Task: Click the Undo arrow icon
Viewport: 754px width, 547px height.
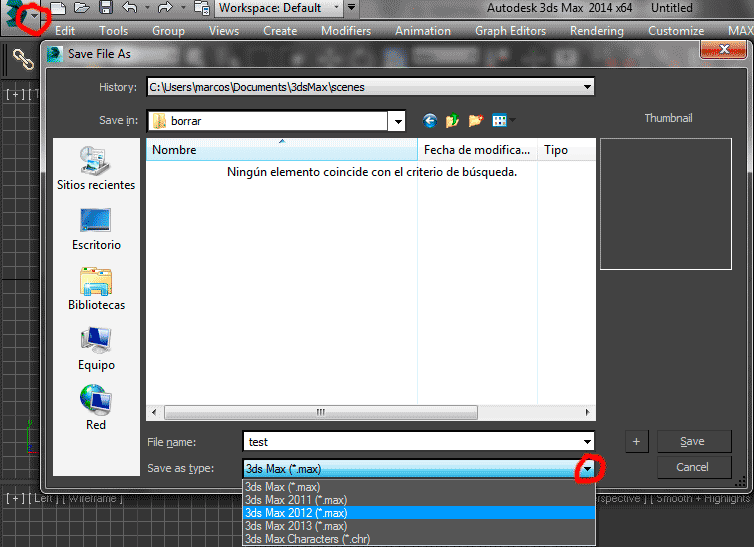Action: [130, 7]
